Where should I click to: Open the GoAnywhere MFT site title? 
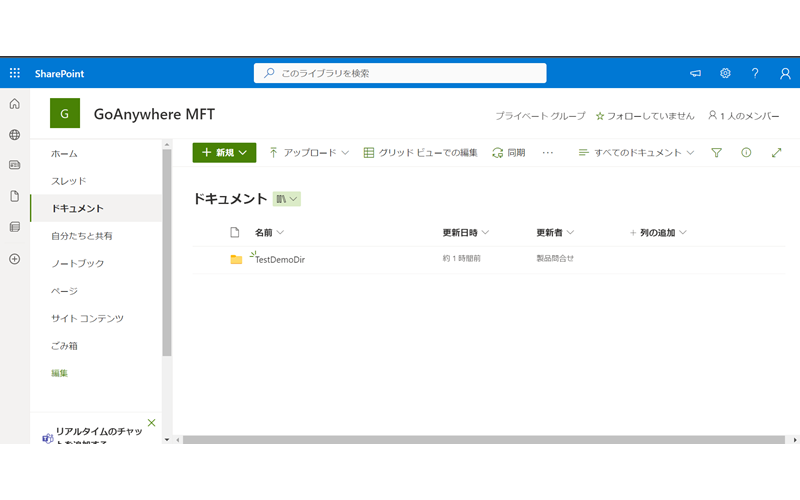(x=154, y=114)
